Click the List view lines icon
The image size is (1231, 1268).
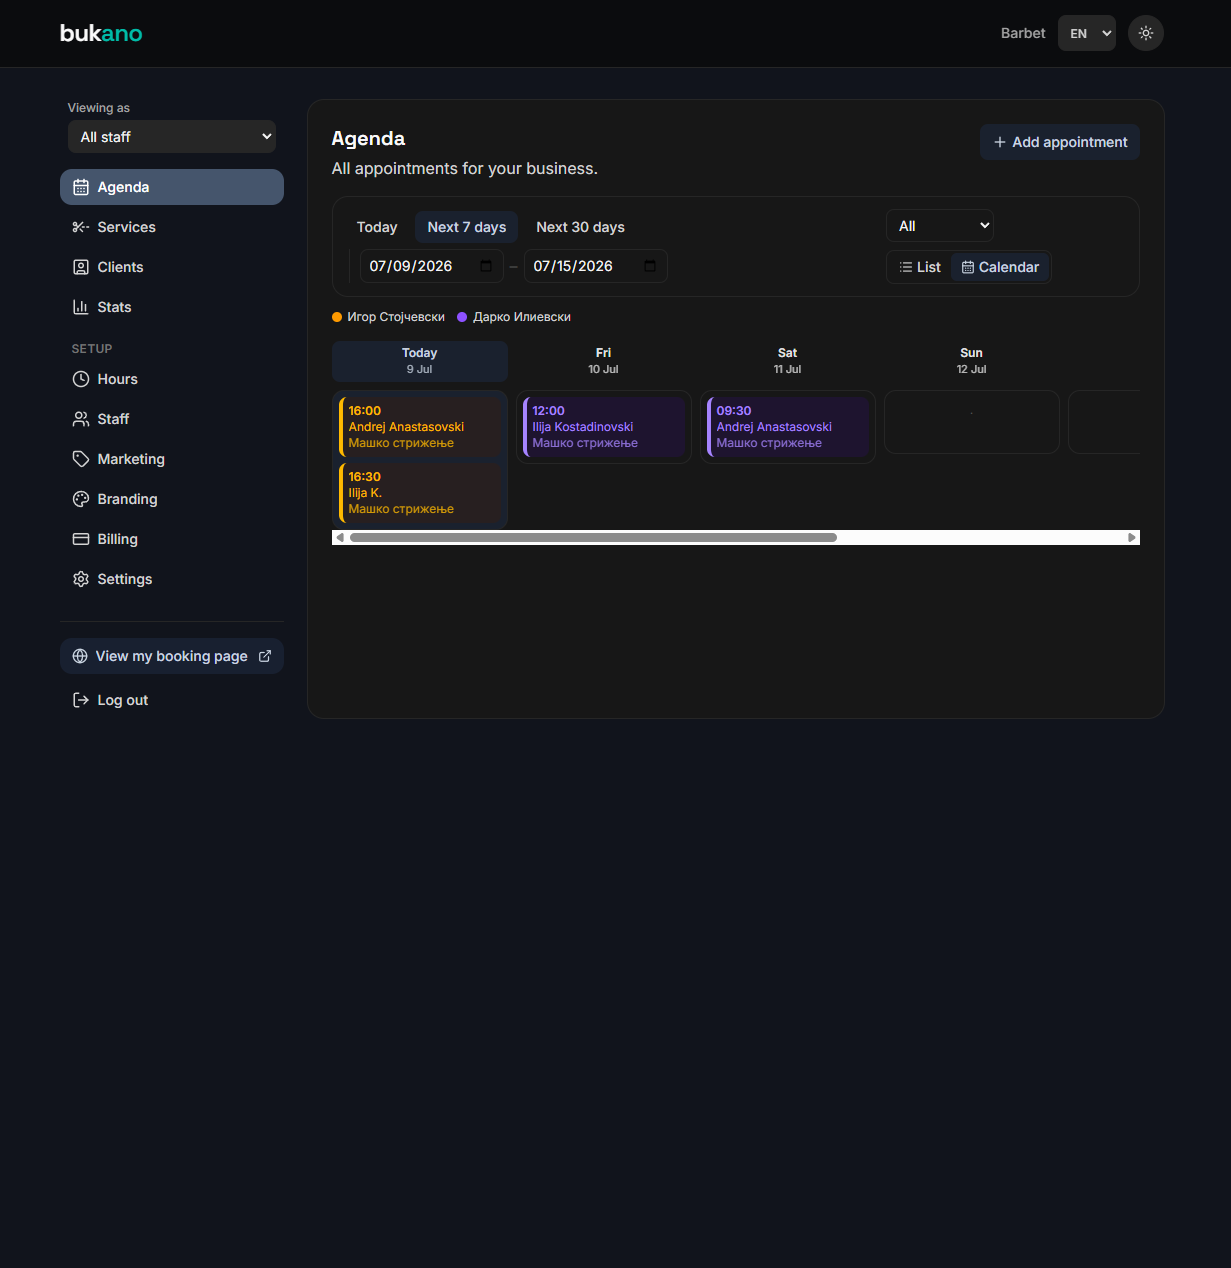pos(906,267)
